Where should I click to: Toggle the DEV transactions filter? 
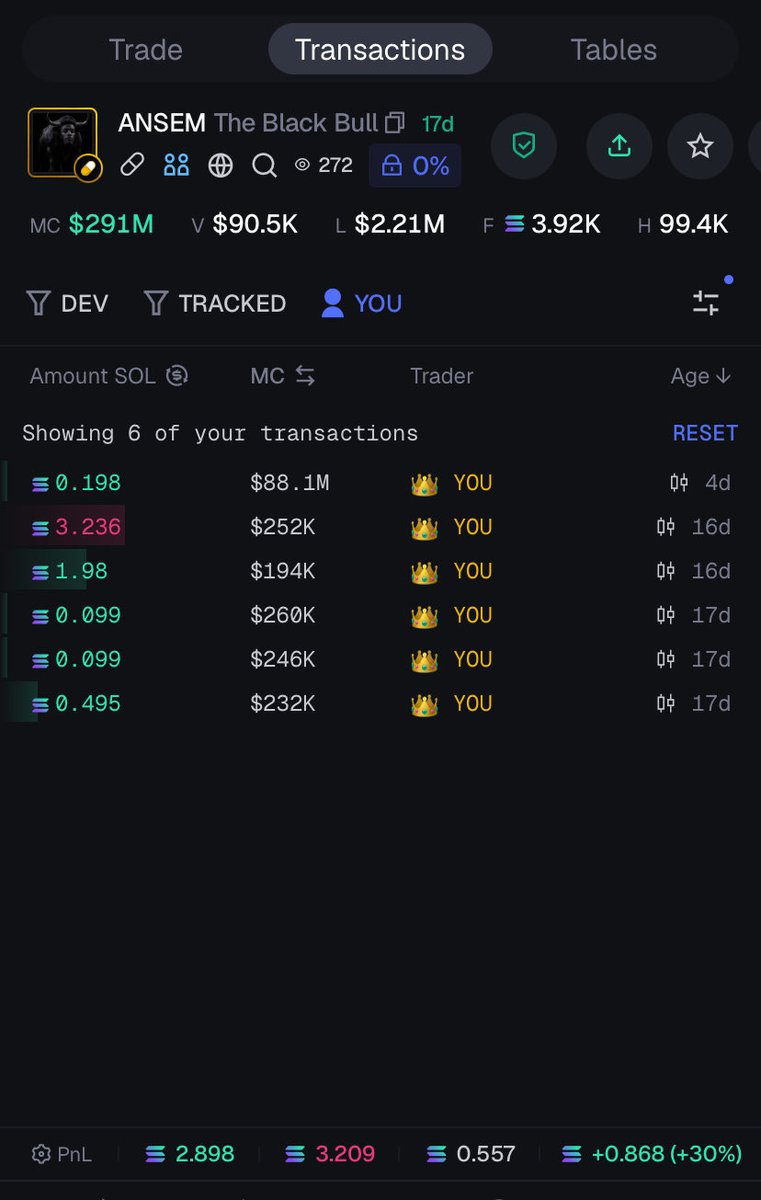(x=67, y=303)
